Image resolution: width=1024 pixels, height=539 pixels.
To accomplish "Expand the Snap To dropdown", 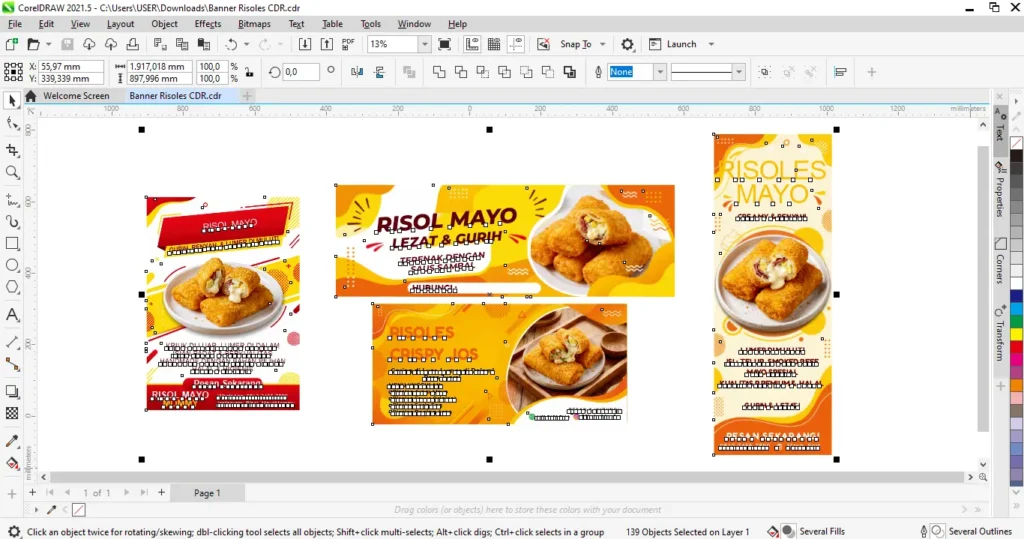I will tap(603, 44).
